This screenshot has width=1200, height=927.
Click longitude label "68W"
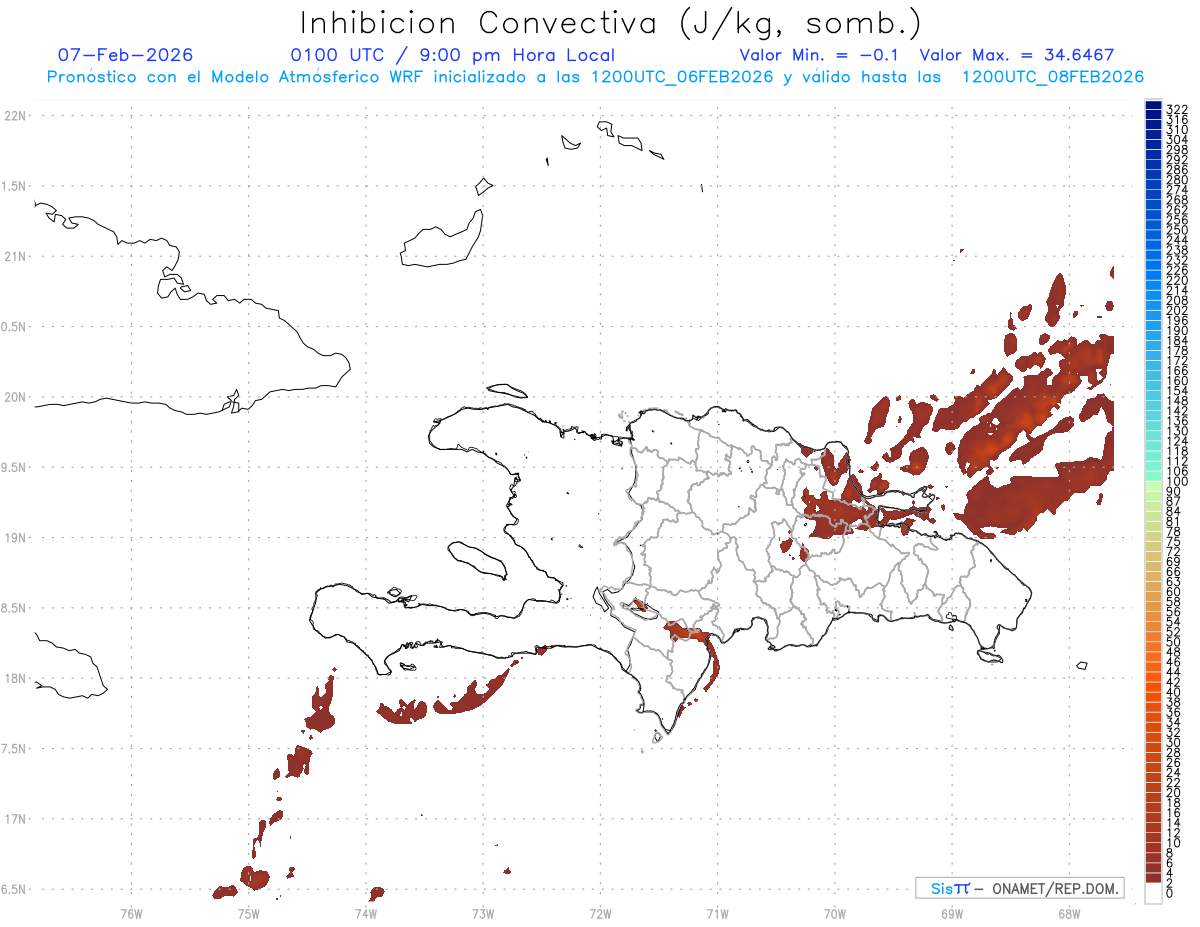click(x=1069, y=913)
